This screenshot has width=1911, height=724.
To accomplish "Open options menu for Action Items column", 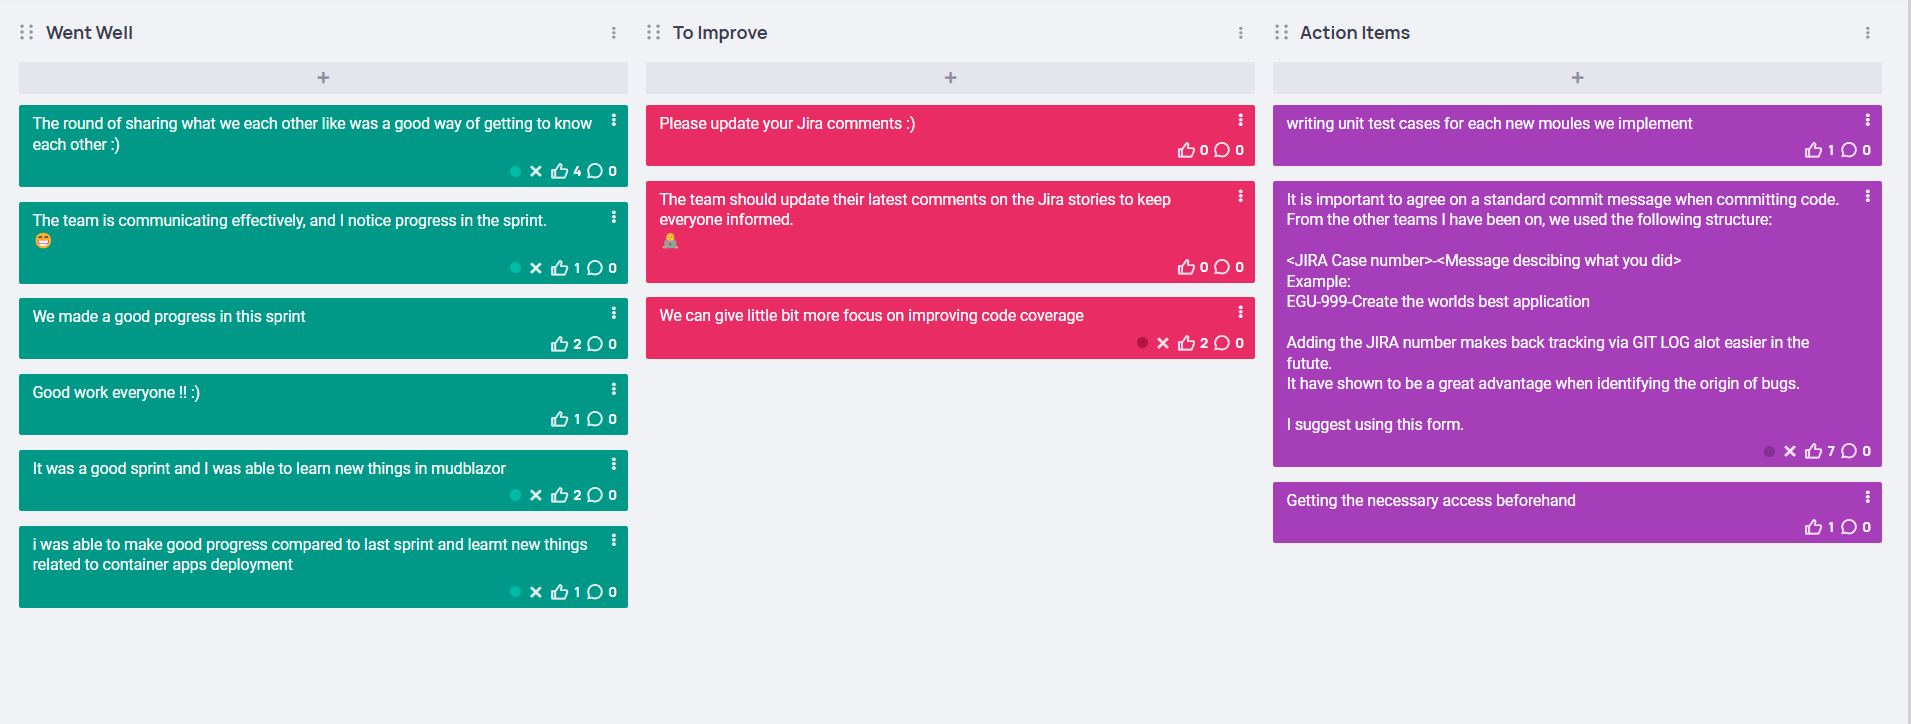I will 1867,33.
